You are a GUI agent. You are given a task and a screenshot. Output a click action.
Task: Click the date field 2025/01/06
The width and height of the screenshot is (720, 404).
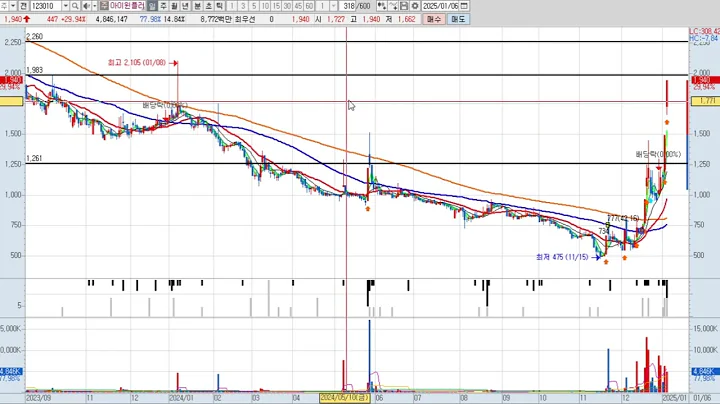pyautogui.click(x=440, y=6)
